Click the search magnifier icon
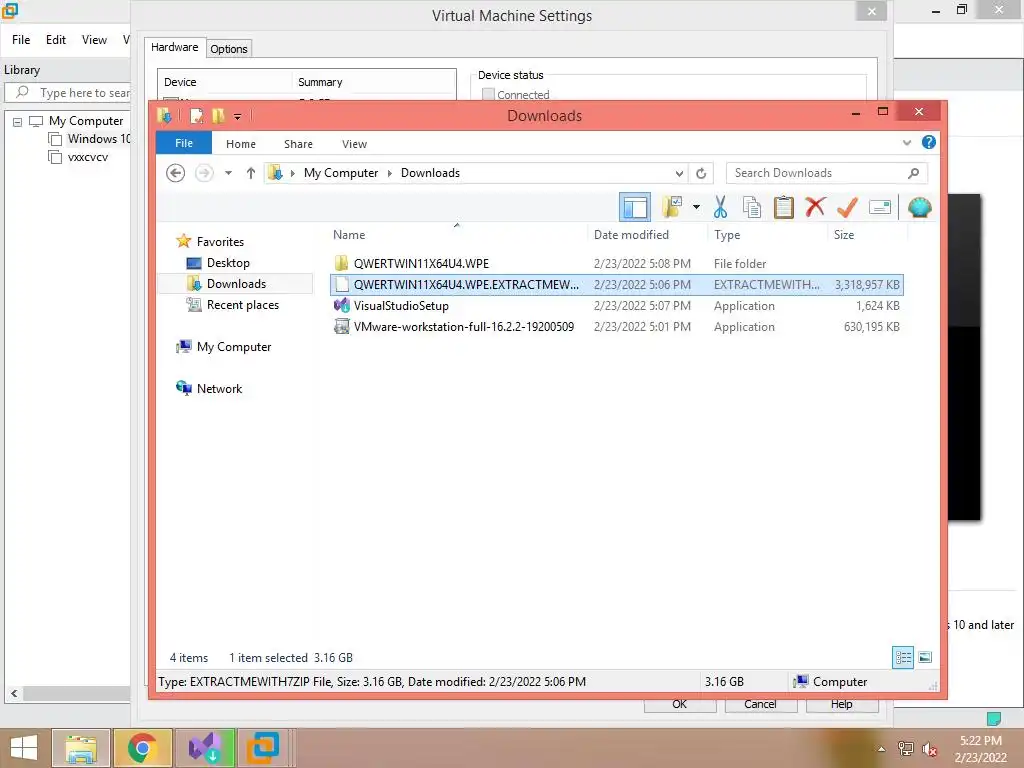Viewport: 1024px width, 768px height. [914, 173]
